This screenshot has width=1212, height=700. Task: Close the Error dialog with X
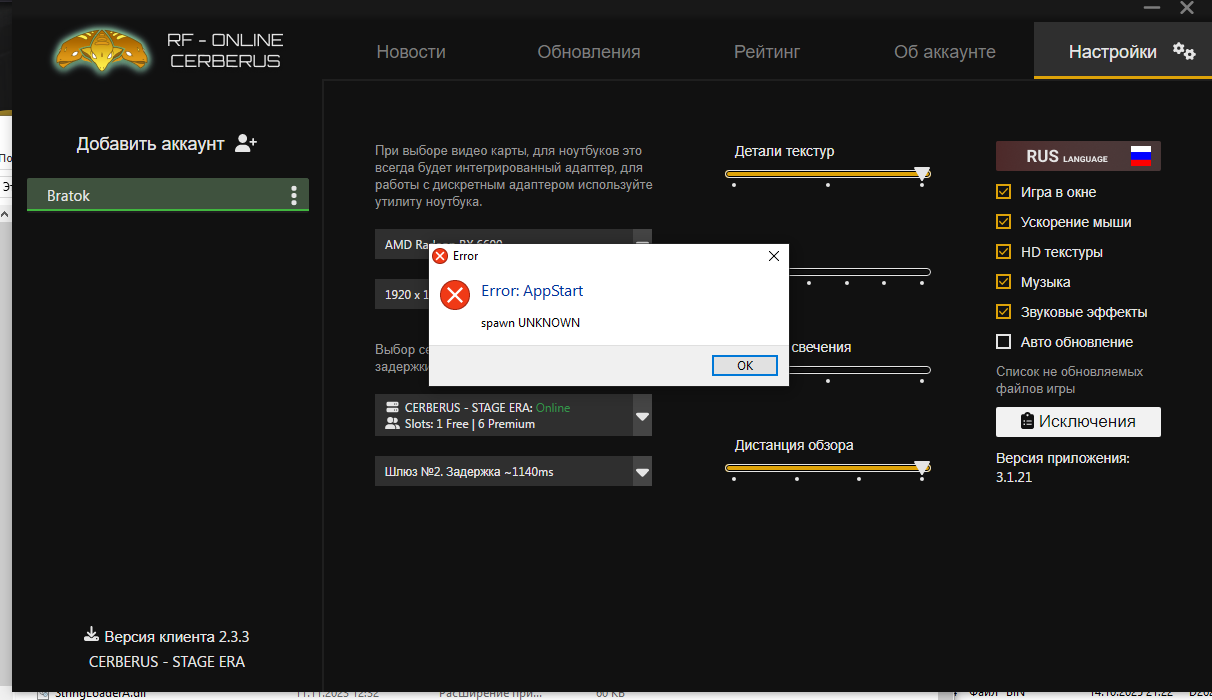(x=773, y=256)
